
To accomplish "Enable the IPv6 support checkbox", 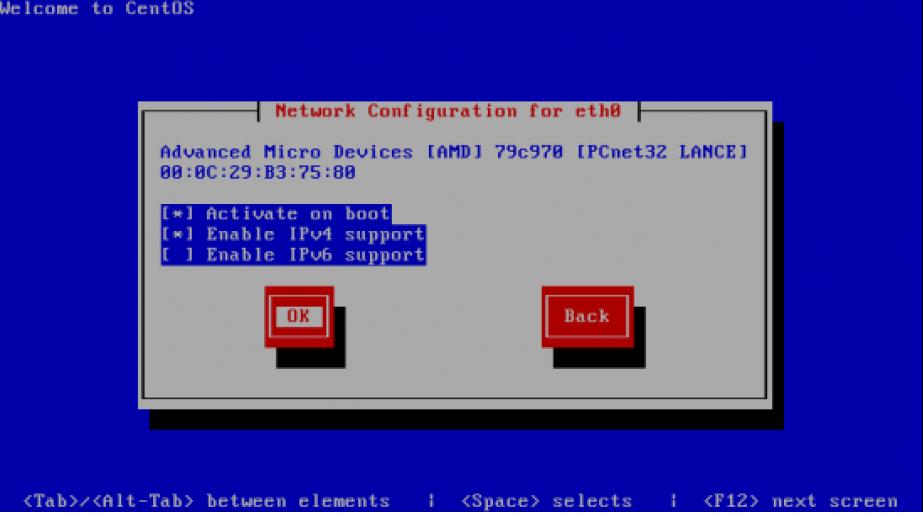I will coord(293,255).
